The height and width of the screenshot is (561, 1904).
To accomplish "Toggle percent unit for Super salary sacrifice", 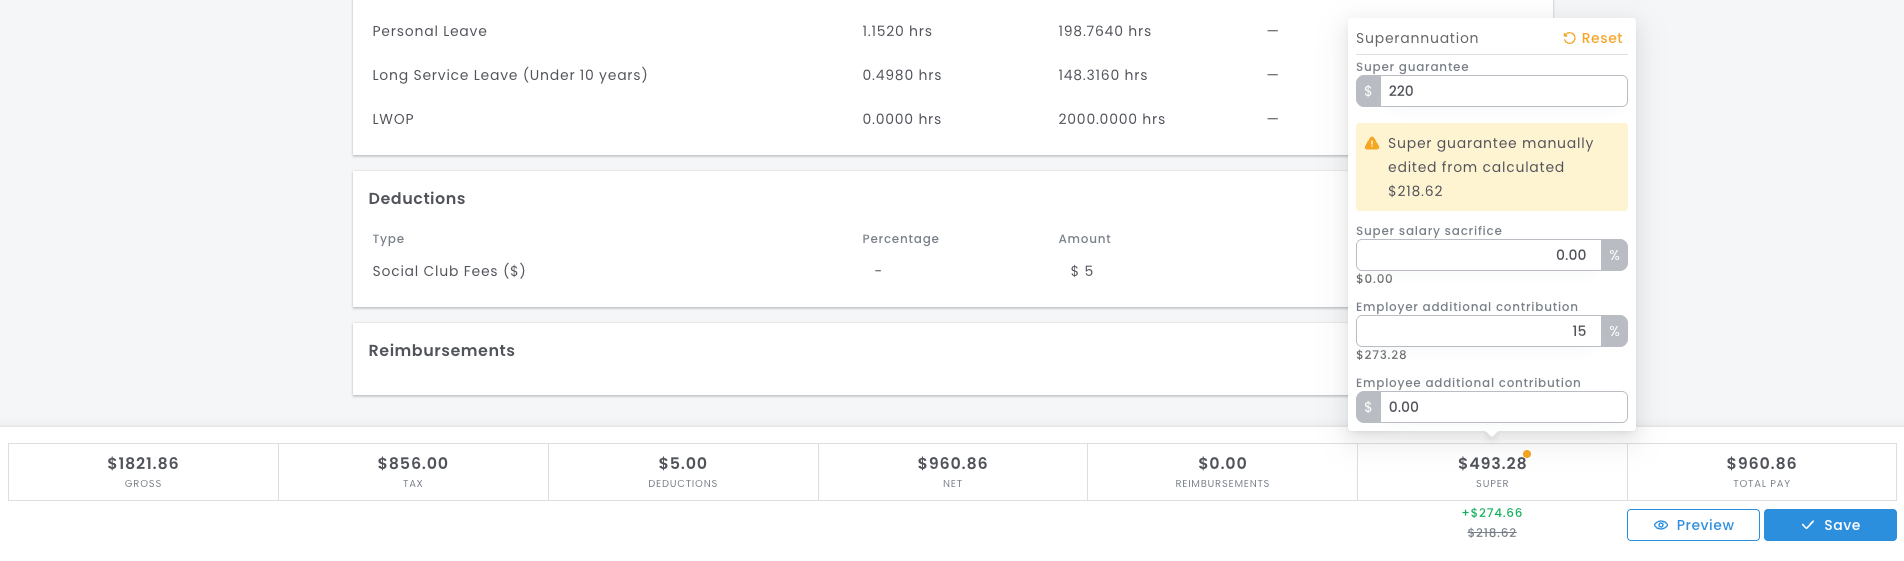I will click(1614, 255).
